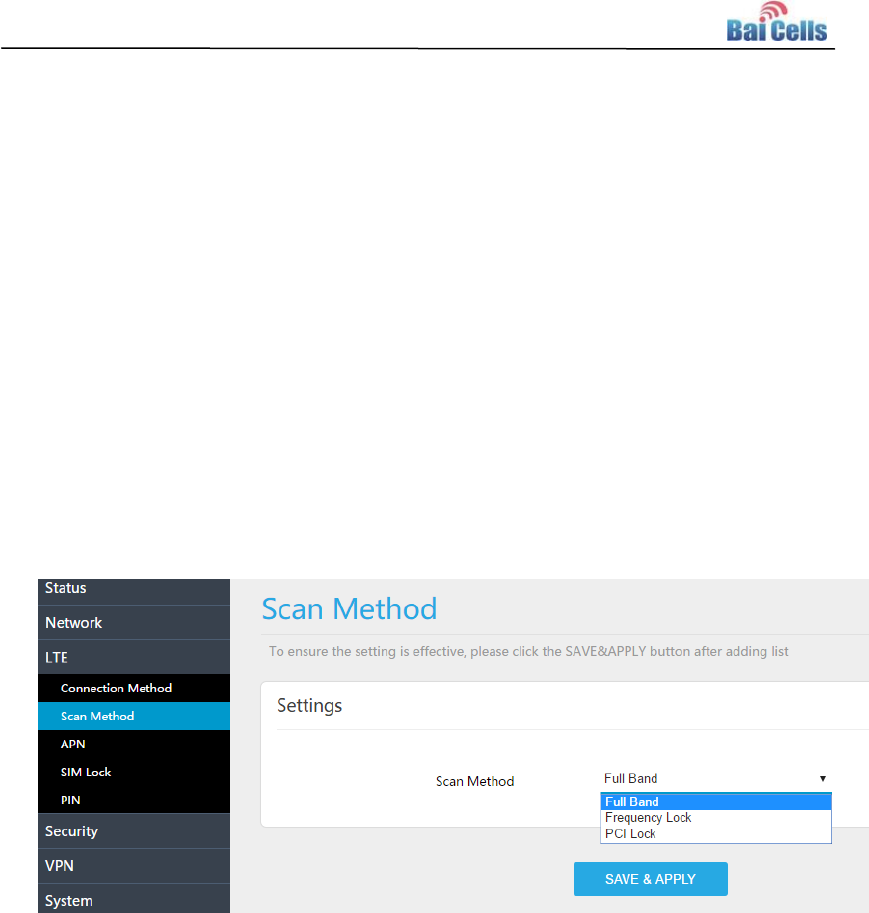Click the Settings section title
This screenshot has width=869, height=913.
(x=309, y=706)
